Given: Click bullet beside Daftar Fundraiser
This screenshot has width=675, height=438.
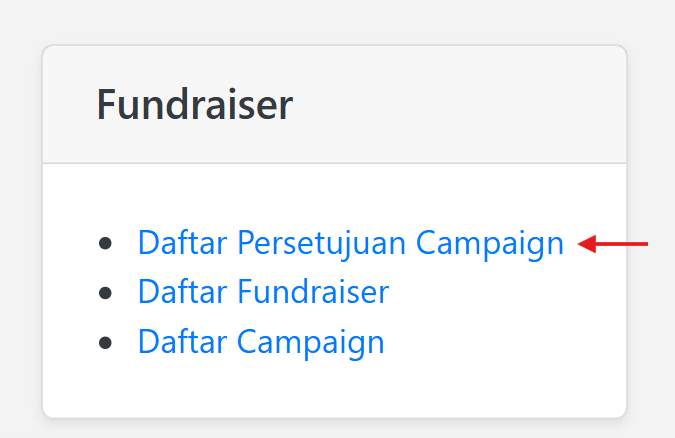Looking at the screenshot, I should click(x=106, y=293).
